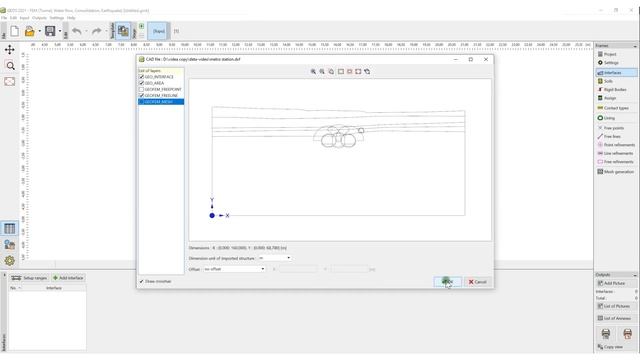
Task: Click the List of Annexes button
Action: (616, 318)
